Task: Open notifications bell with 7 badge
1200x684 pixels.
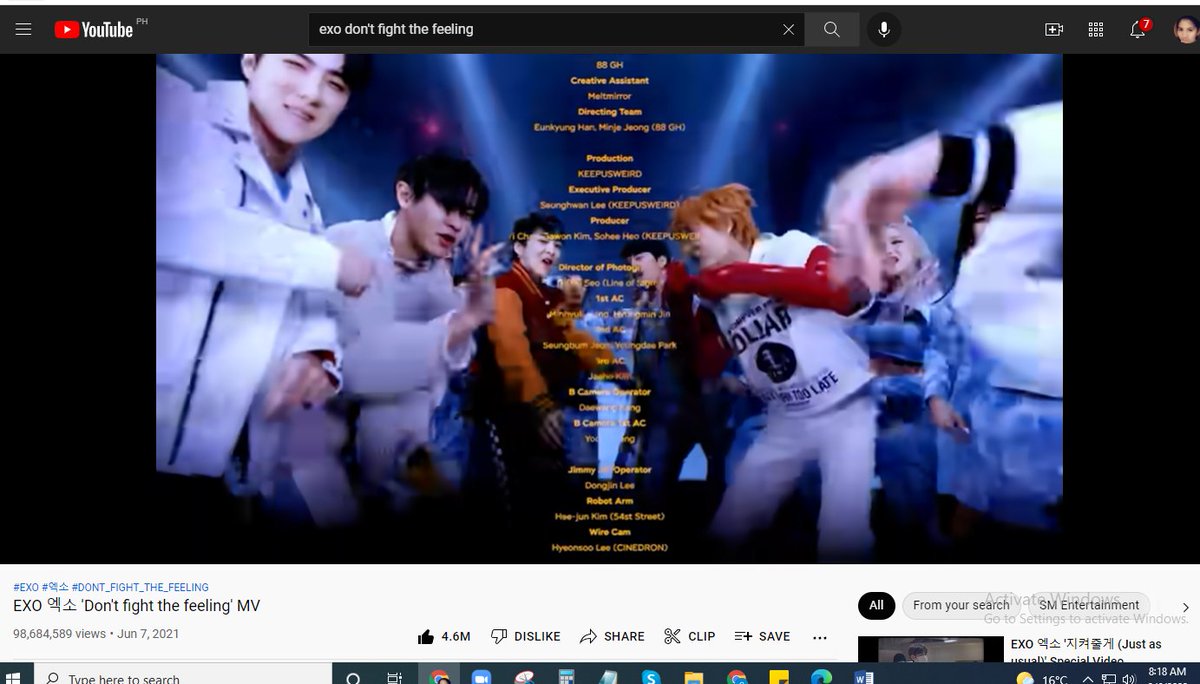Action: 1138,29
